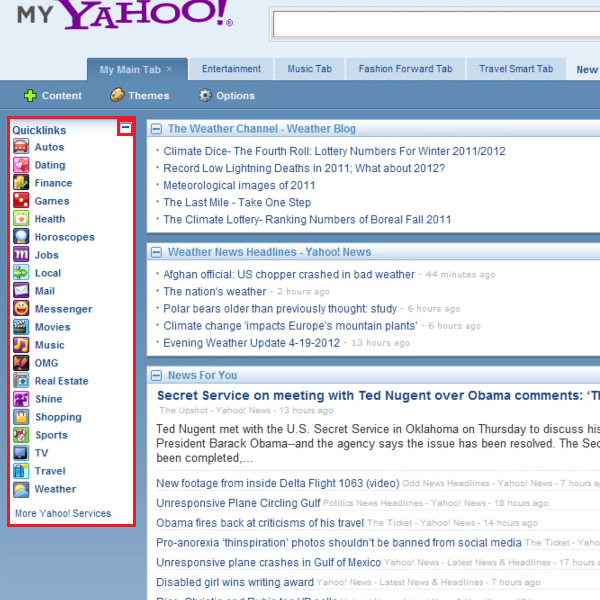
Task: Switch to the Entertainment tab
Action: coord(232,69)
